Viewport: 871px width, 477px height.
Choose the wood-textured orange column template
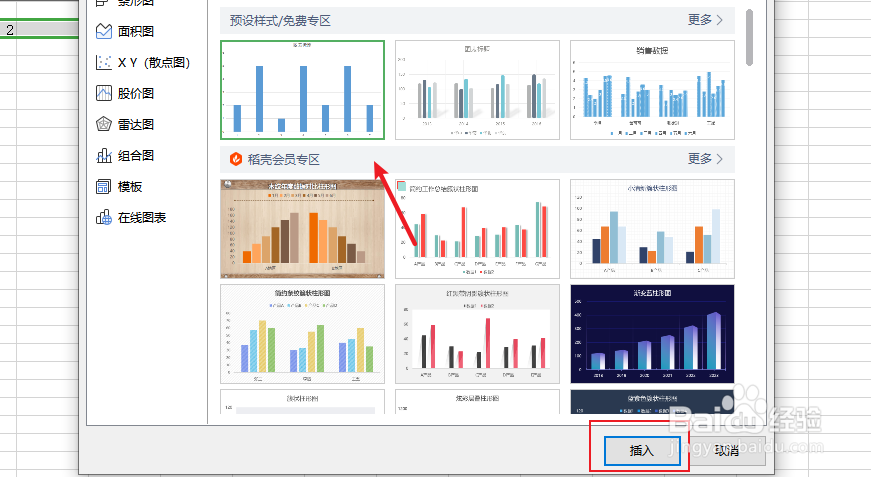click(302, 228)
